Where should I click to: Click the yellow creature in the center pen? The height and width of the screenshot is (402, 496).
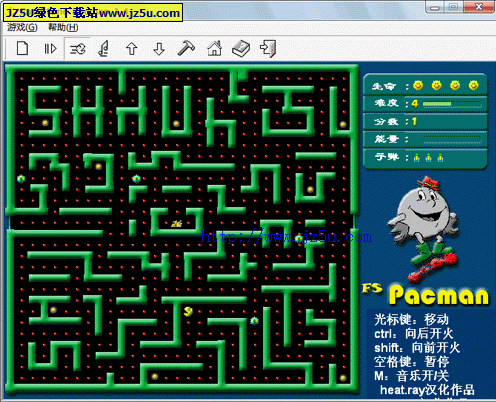[177, 223]
